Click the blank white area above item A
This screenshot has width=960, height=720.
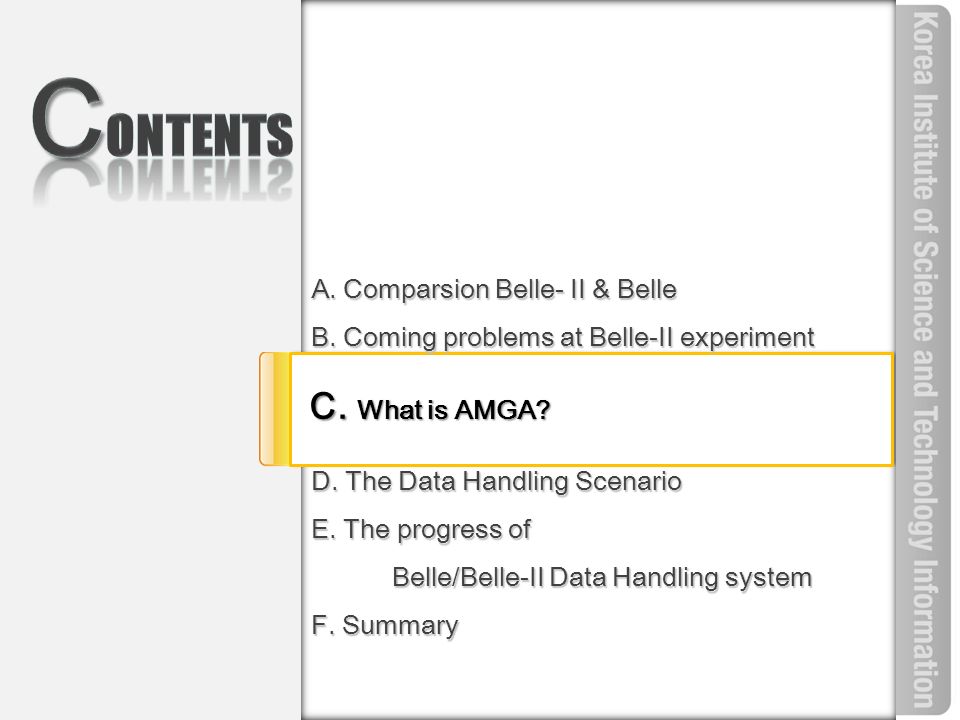coord(598,135)
